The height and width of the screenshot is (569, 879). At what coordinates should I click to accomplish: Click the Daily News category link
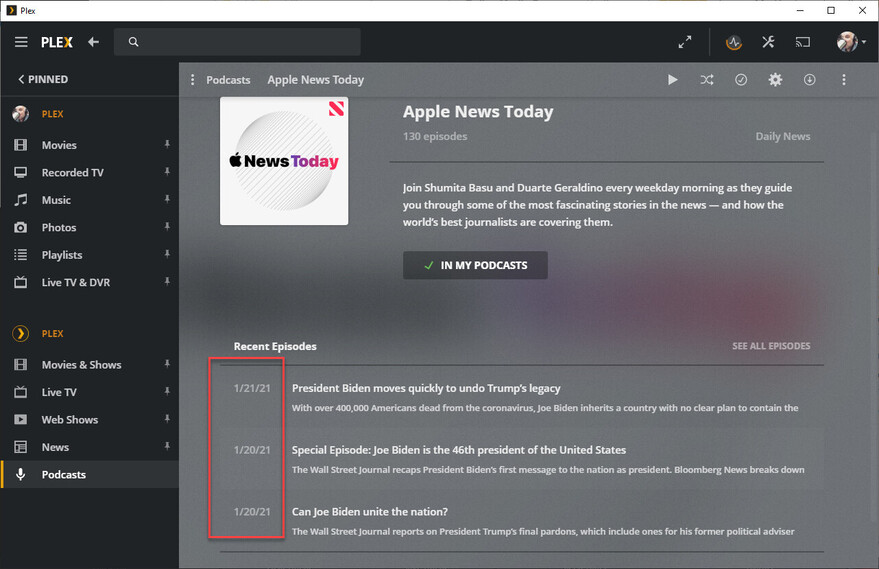(783, 136)
